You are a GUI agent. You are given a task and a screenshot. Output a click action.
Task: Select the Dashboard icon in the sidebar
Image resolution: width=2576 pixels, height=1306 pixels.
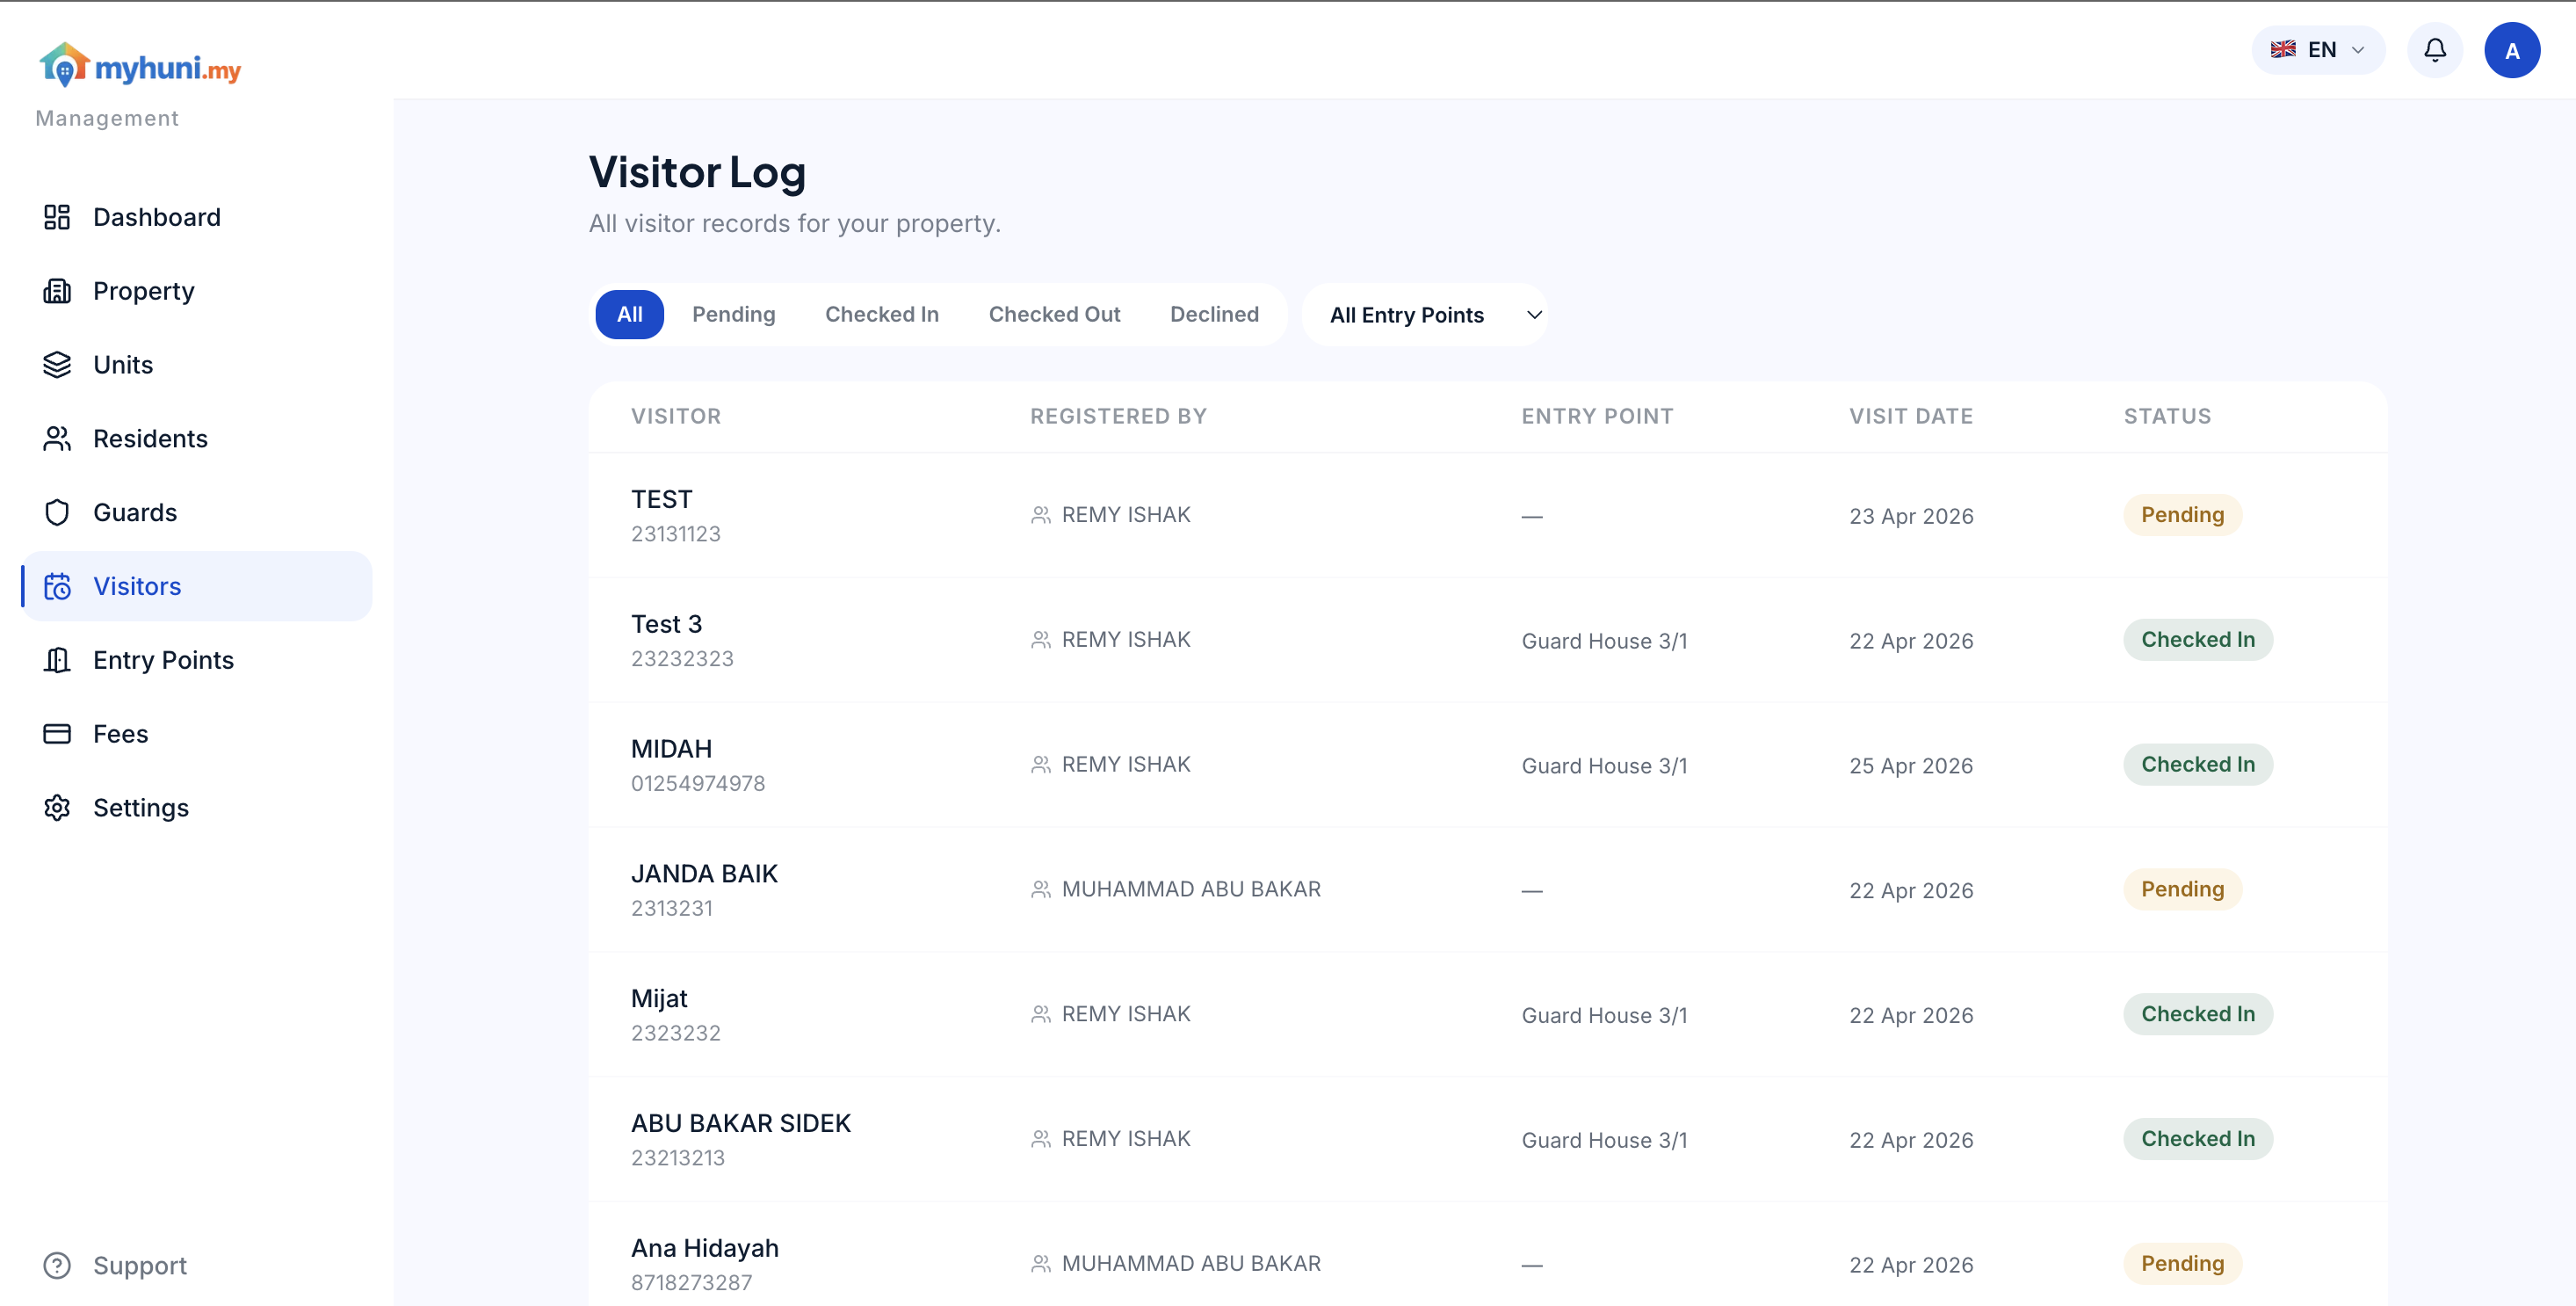[57, 217]
